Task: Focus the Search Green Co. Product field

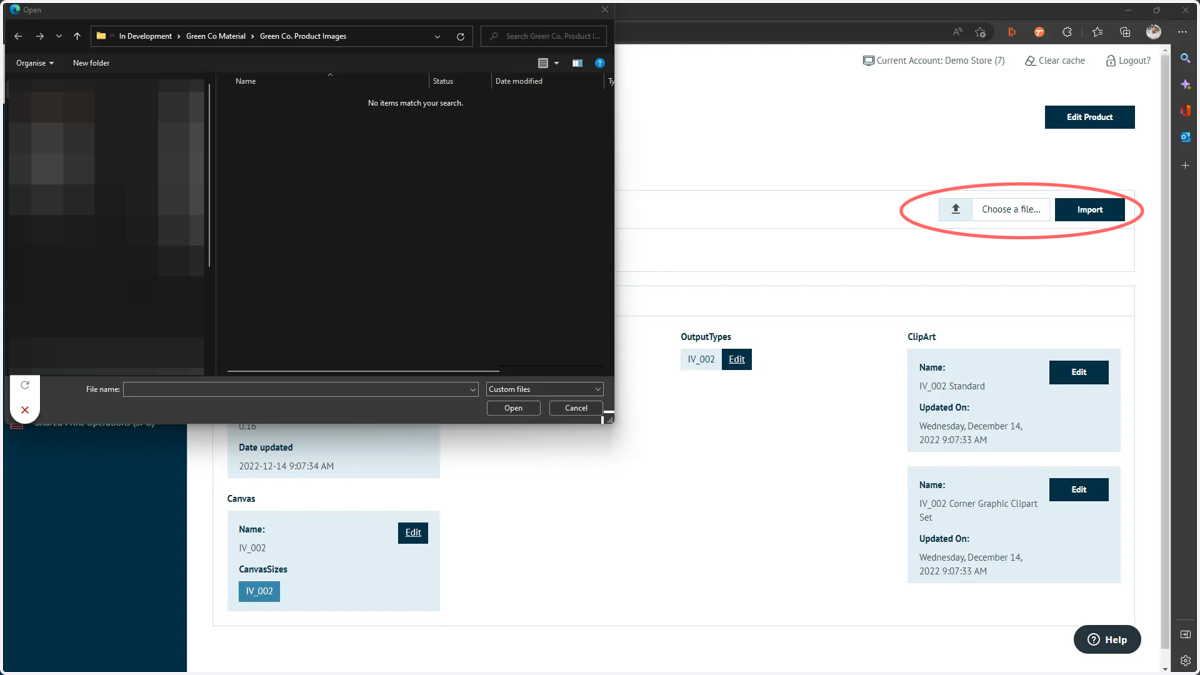Action: (x=544, y=36)
